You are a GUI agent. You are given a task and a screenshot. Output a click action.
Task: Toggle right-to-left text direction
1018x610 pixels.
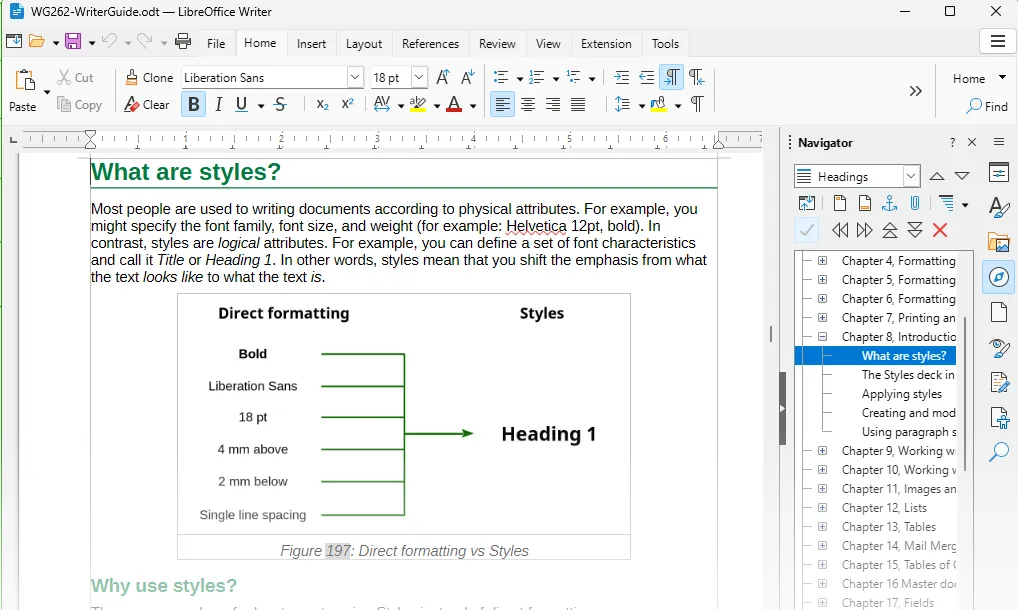click(x=697, y=78)
